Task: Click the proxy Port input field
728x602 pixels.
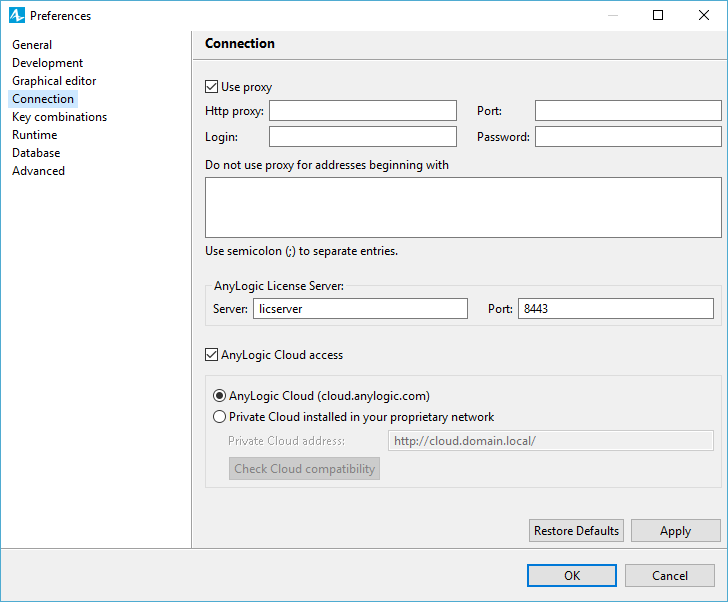Action: click(x=628, y=110)
